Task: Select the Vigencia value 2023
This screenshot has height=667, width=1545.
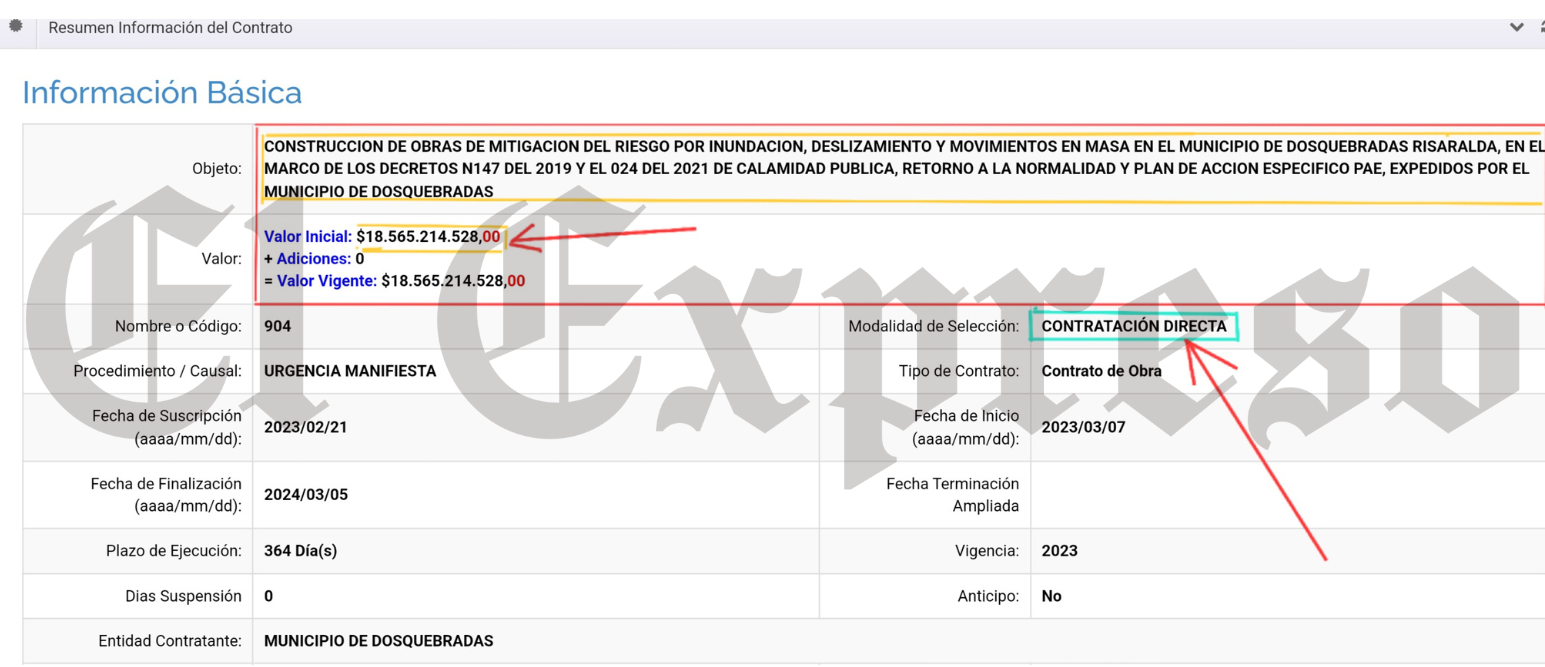Action: (x=1059, y=550)
